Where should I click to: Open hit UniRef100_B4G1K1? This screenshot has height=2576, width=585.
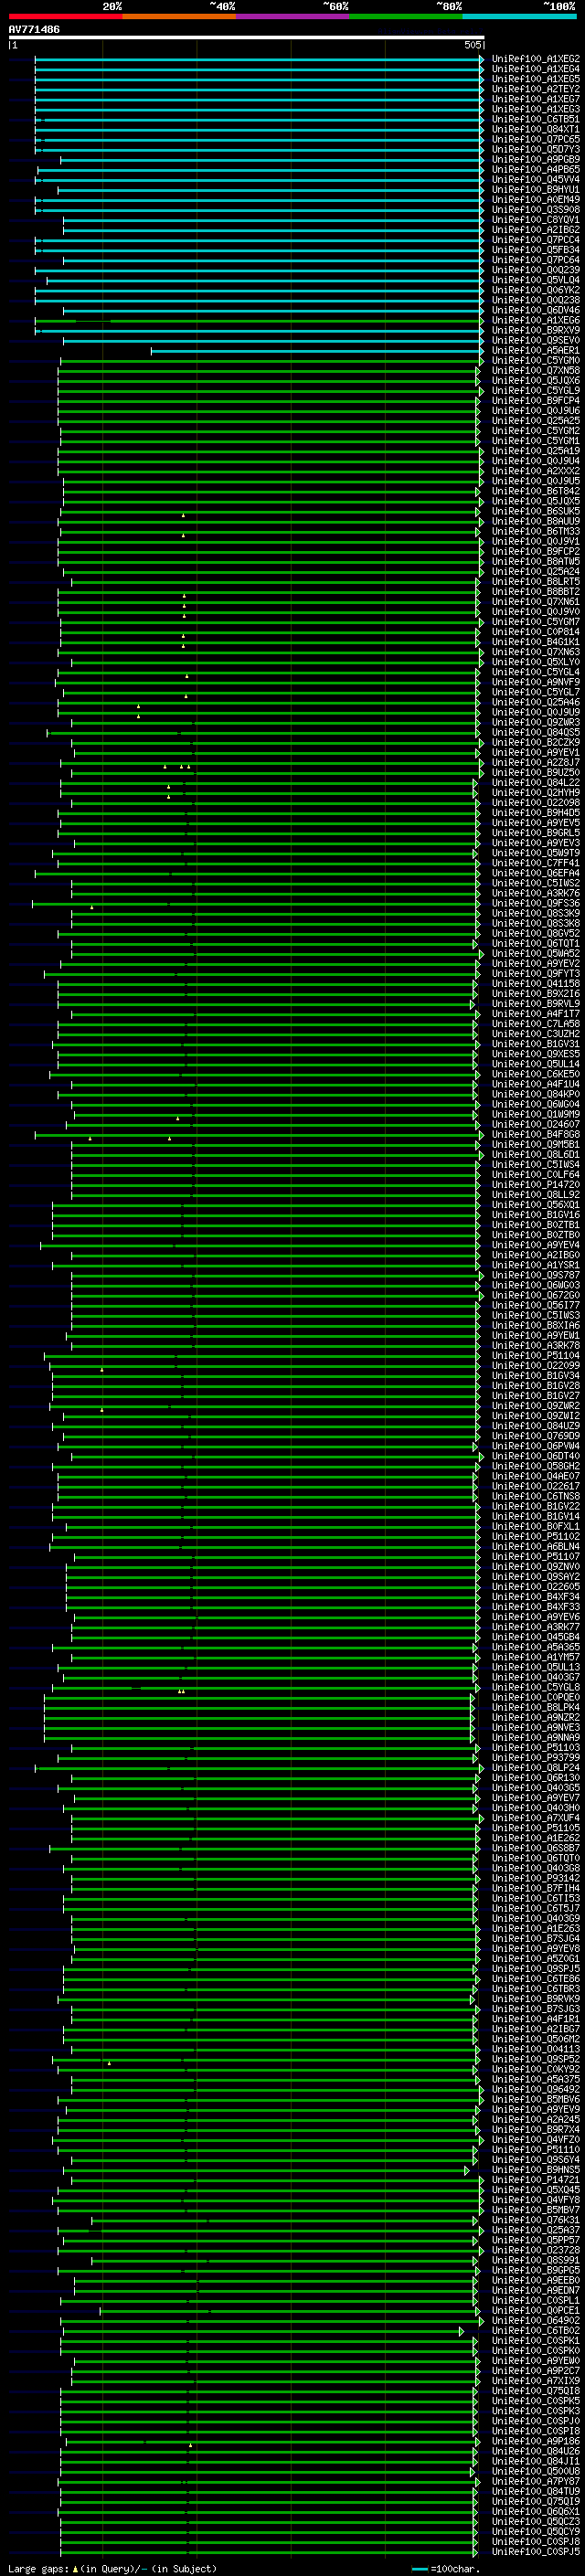point(536,642)
